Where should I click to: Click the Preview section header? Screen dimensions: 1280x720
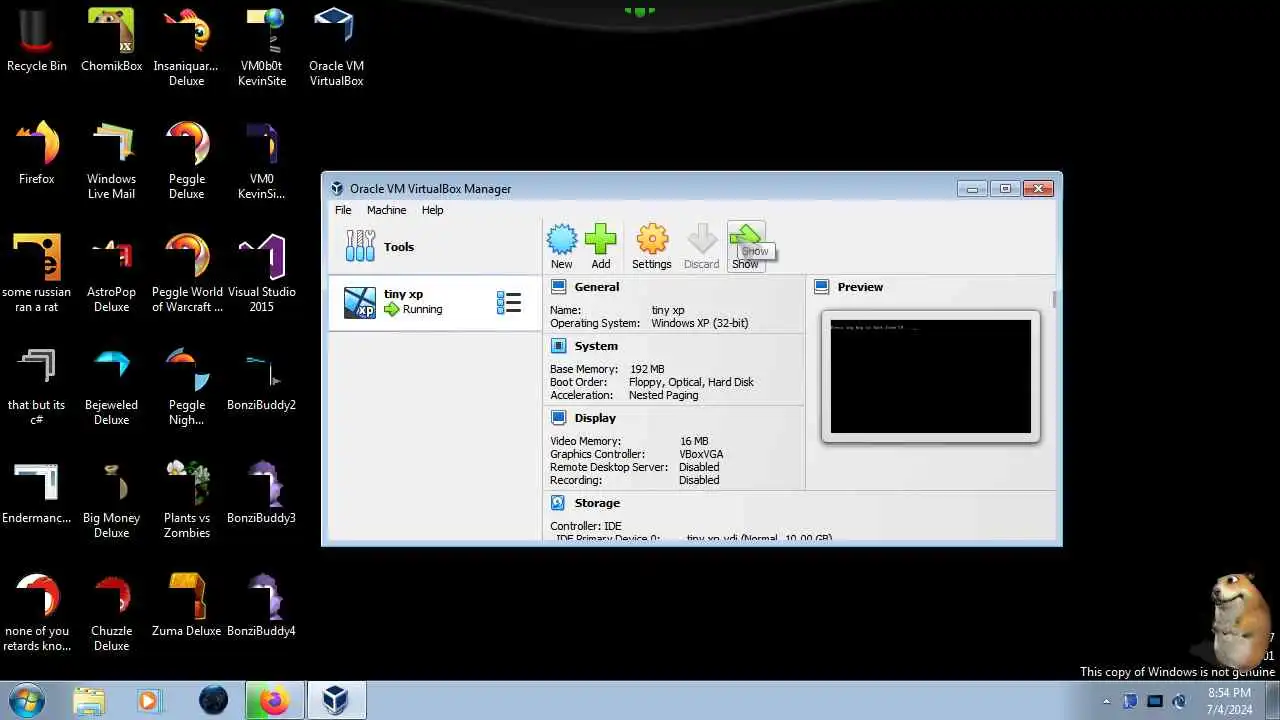coord(860,287)
